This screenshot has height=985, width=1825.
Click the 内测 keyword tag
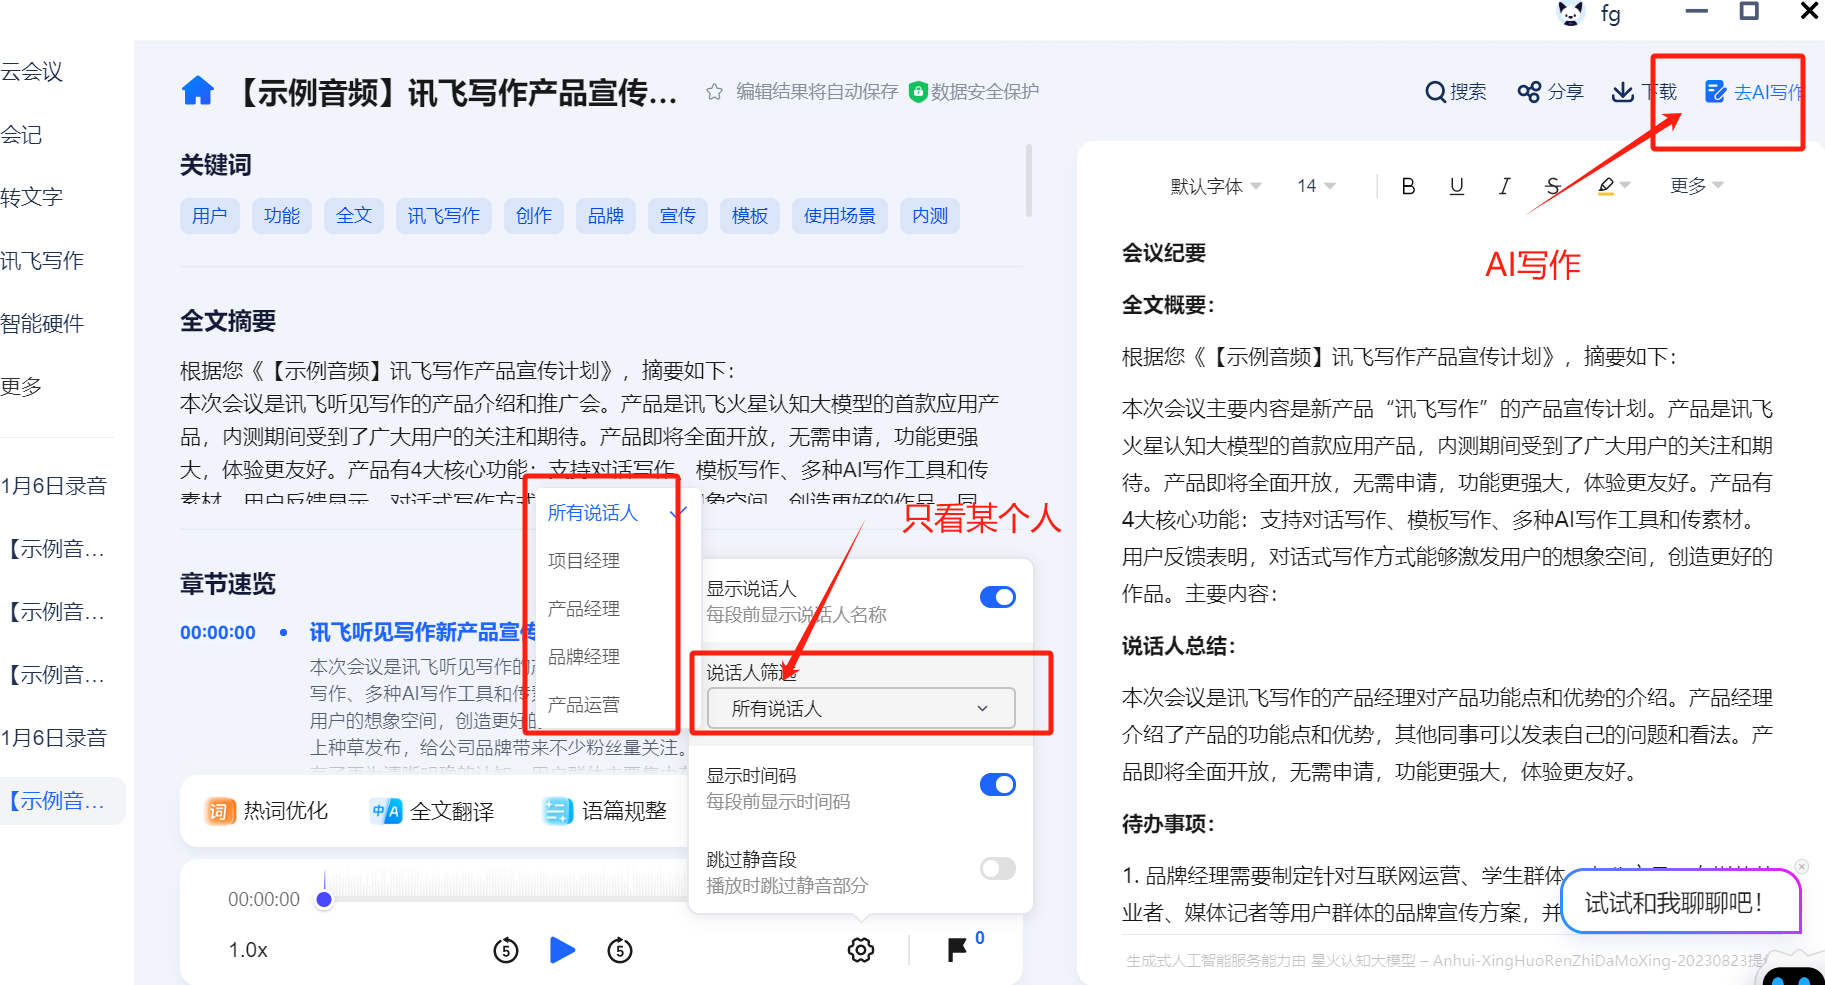coord(930,216)
